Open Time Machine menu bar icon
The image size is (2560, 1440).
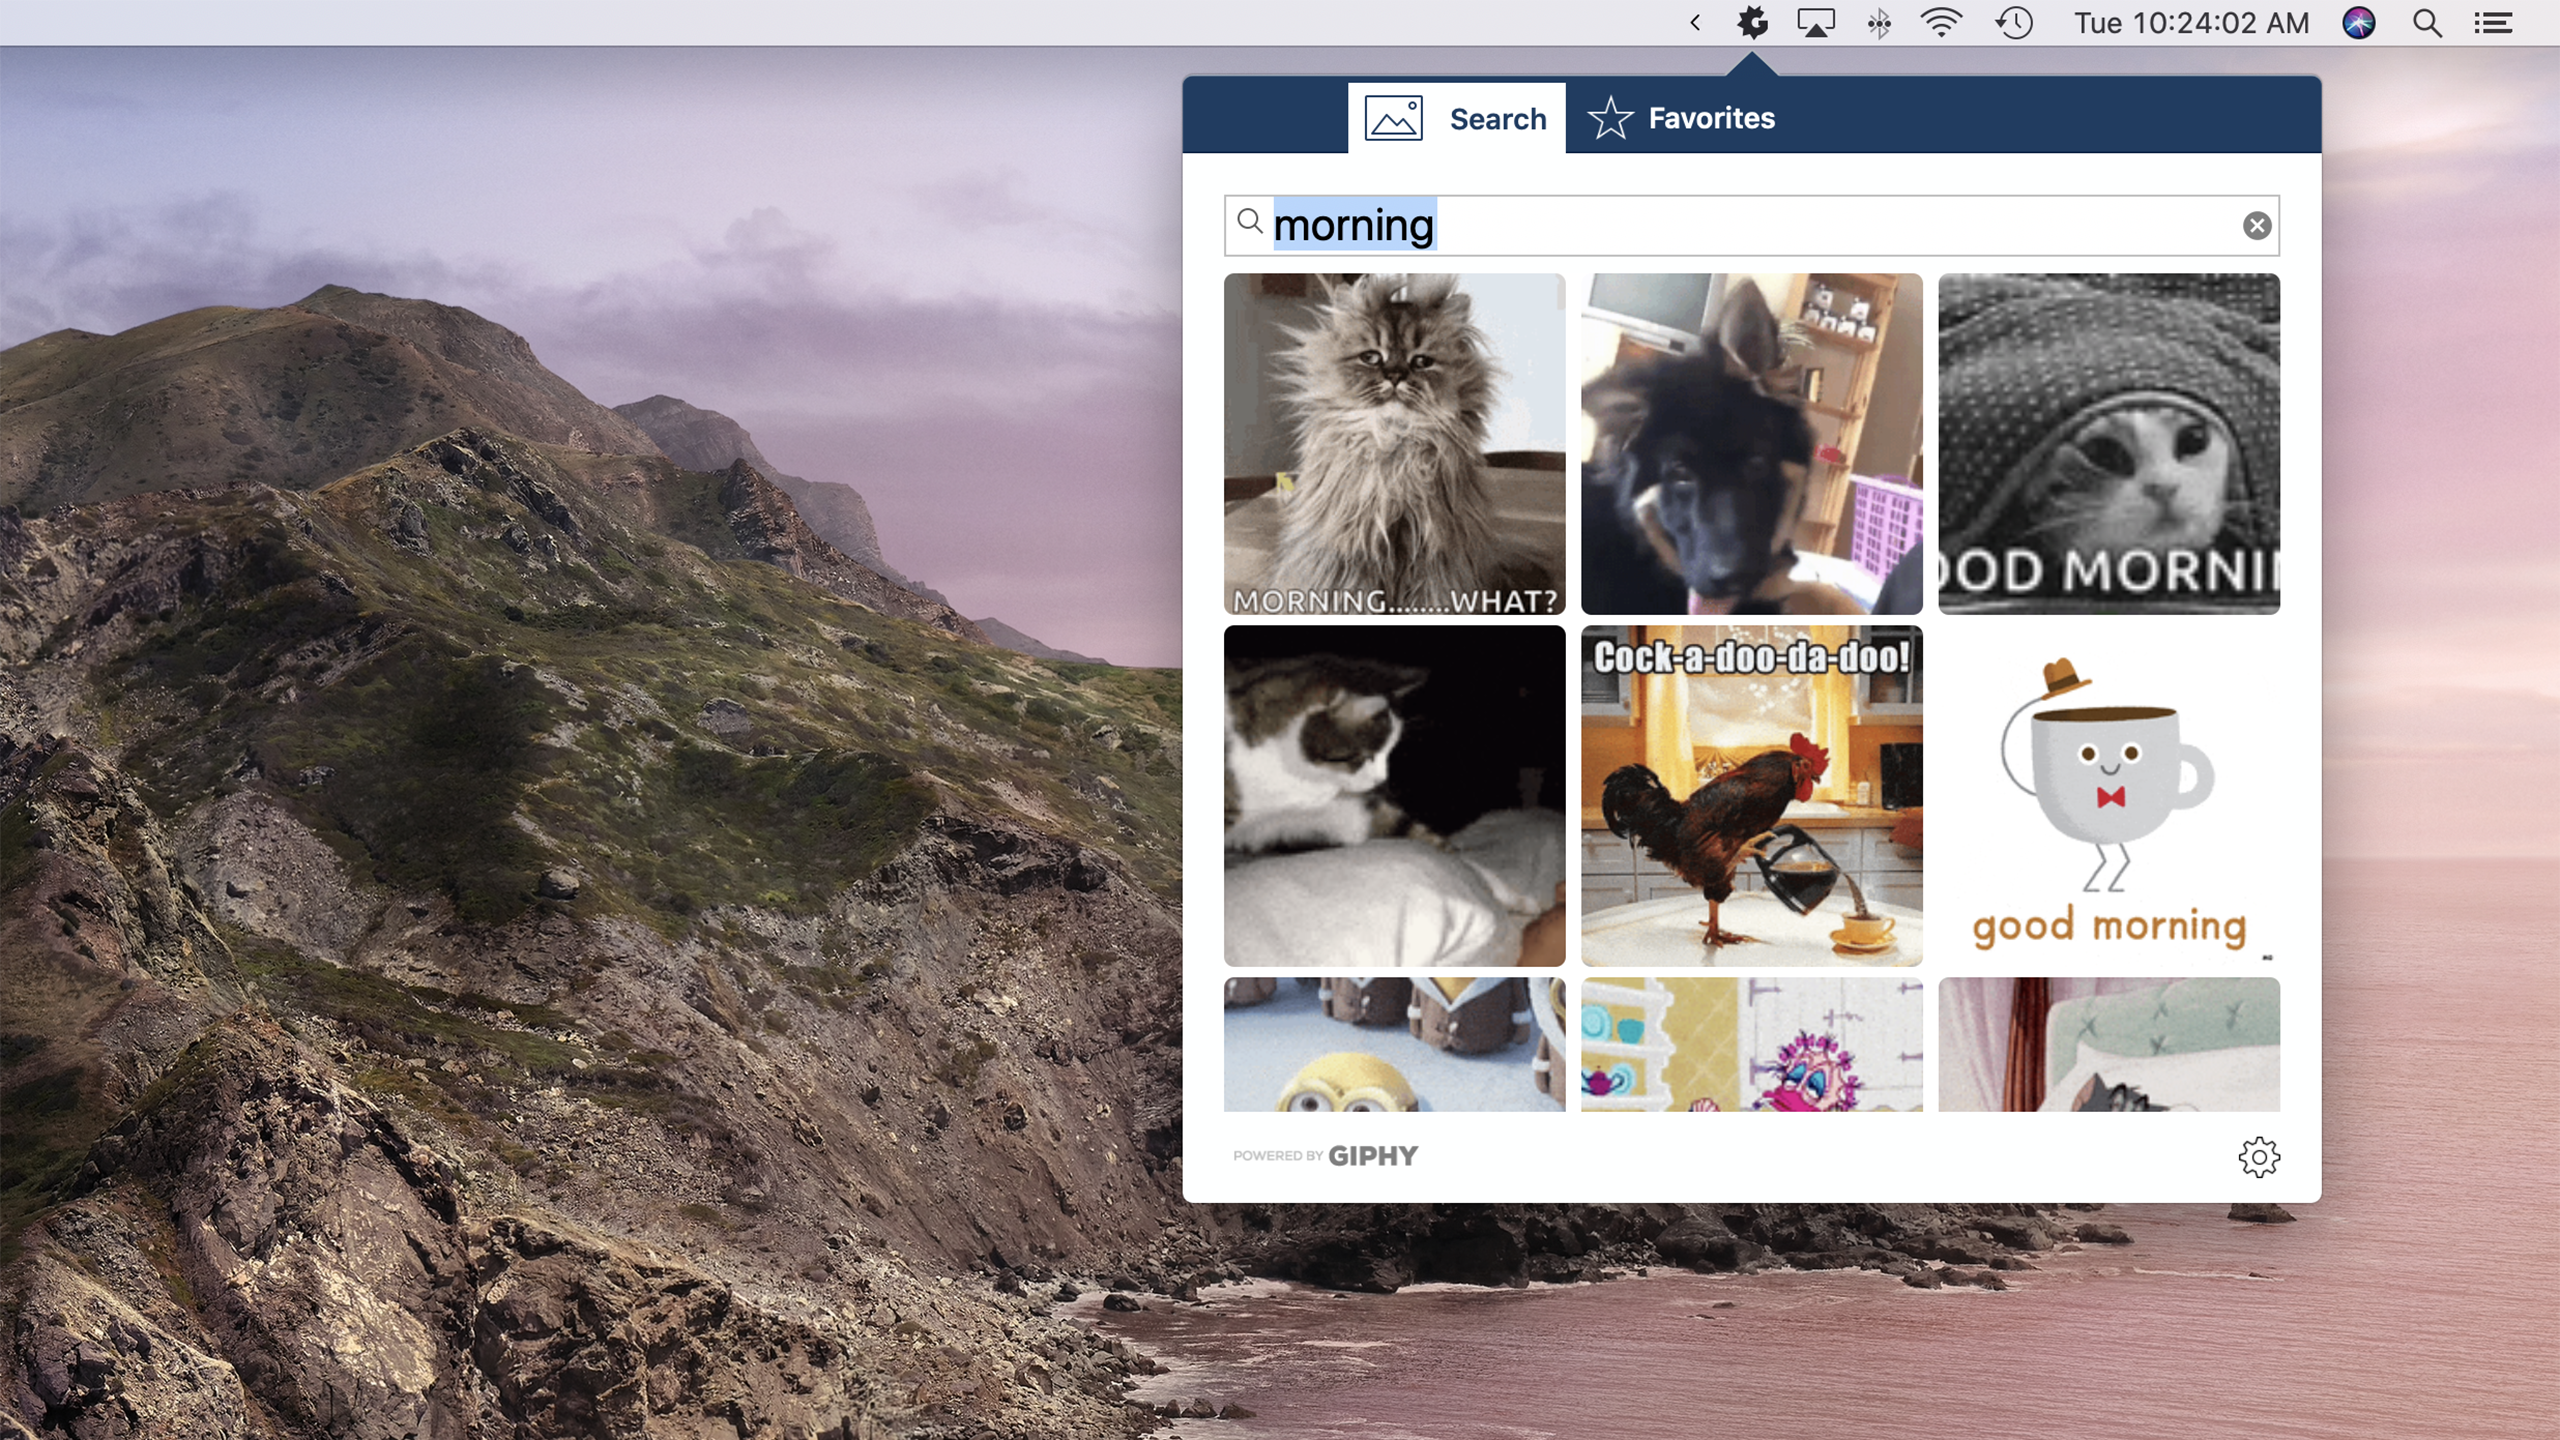[2014, 23]
